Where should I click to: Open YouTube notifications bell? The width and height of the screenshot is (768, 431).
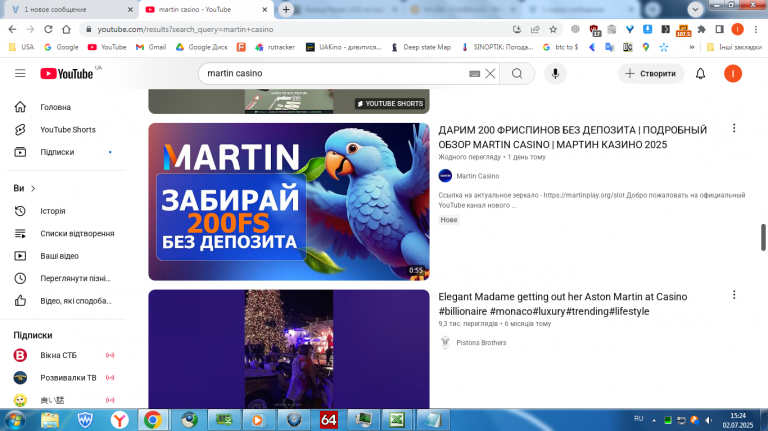(x=700, y=73)
